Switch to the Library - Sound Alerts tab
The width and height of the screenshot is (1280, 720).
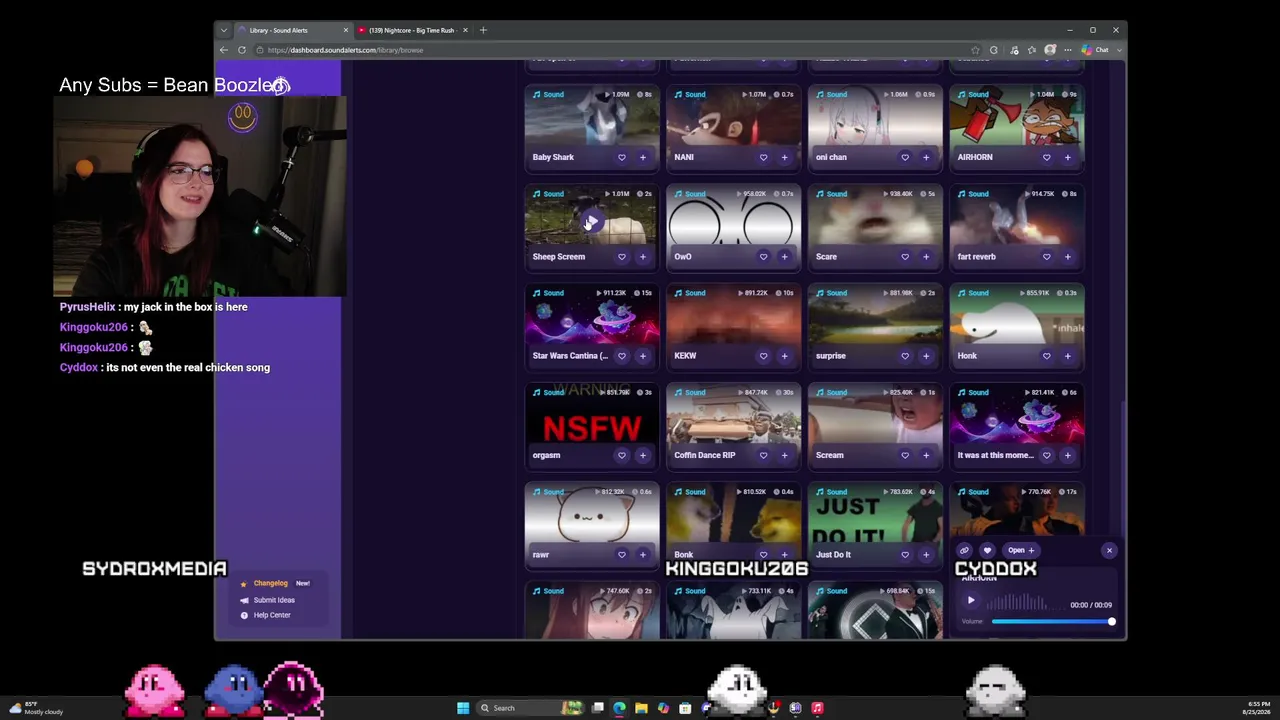293,30
